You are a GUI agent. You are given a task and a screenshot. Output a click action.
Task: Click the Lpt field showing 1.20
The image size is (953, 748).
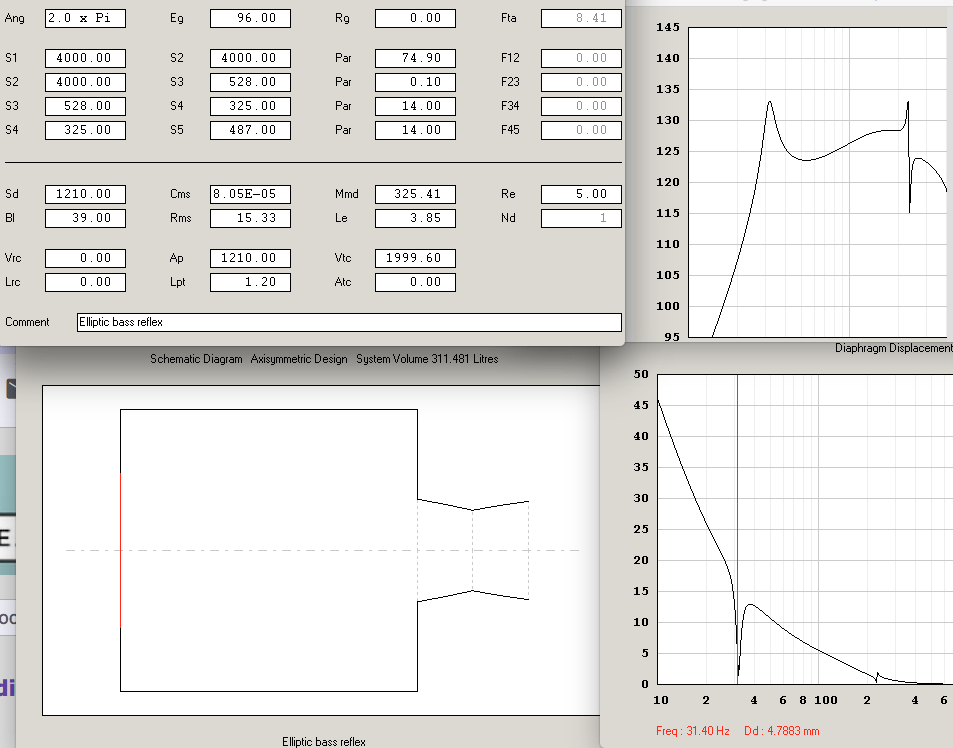[250, 283]
